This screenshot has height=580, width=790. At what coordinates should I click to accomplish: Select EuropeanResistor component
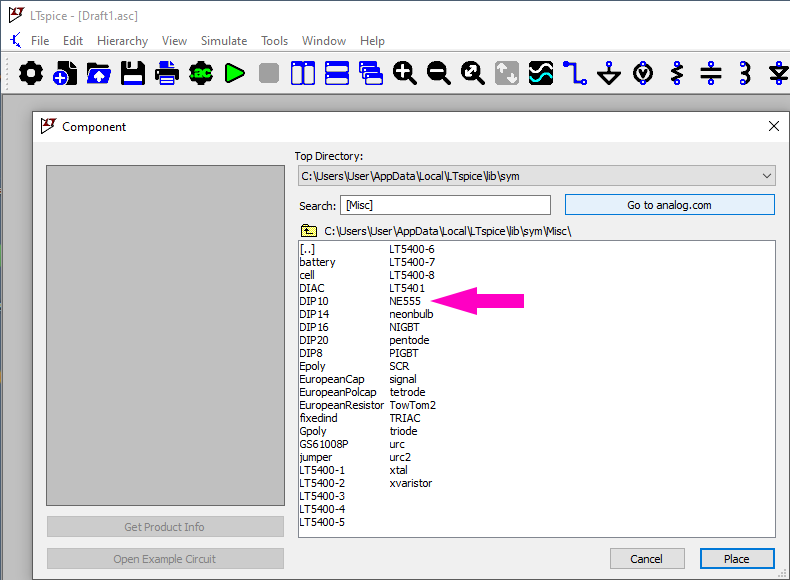[342, 405]
